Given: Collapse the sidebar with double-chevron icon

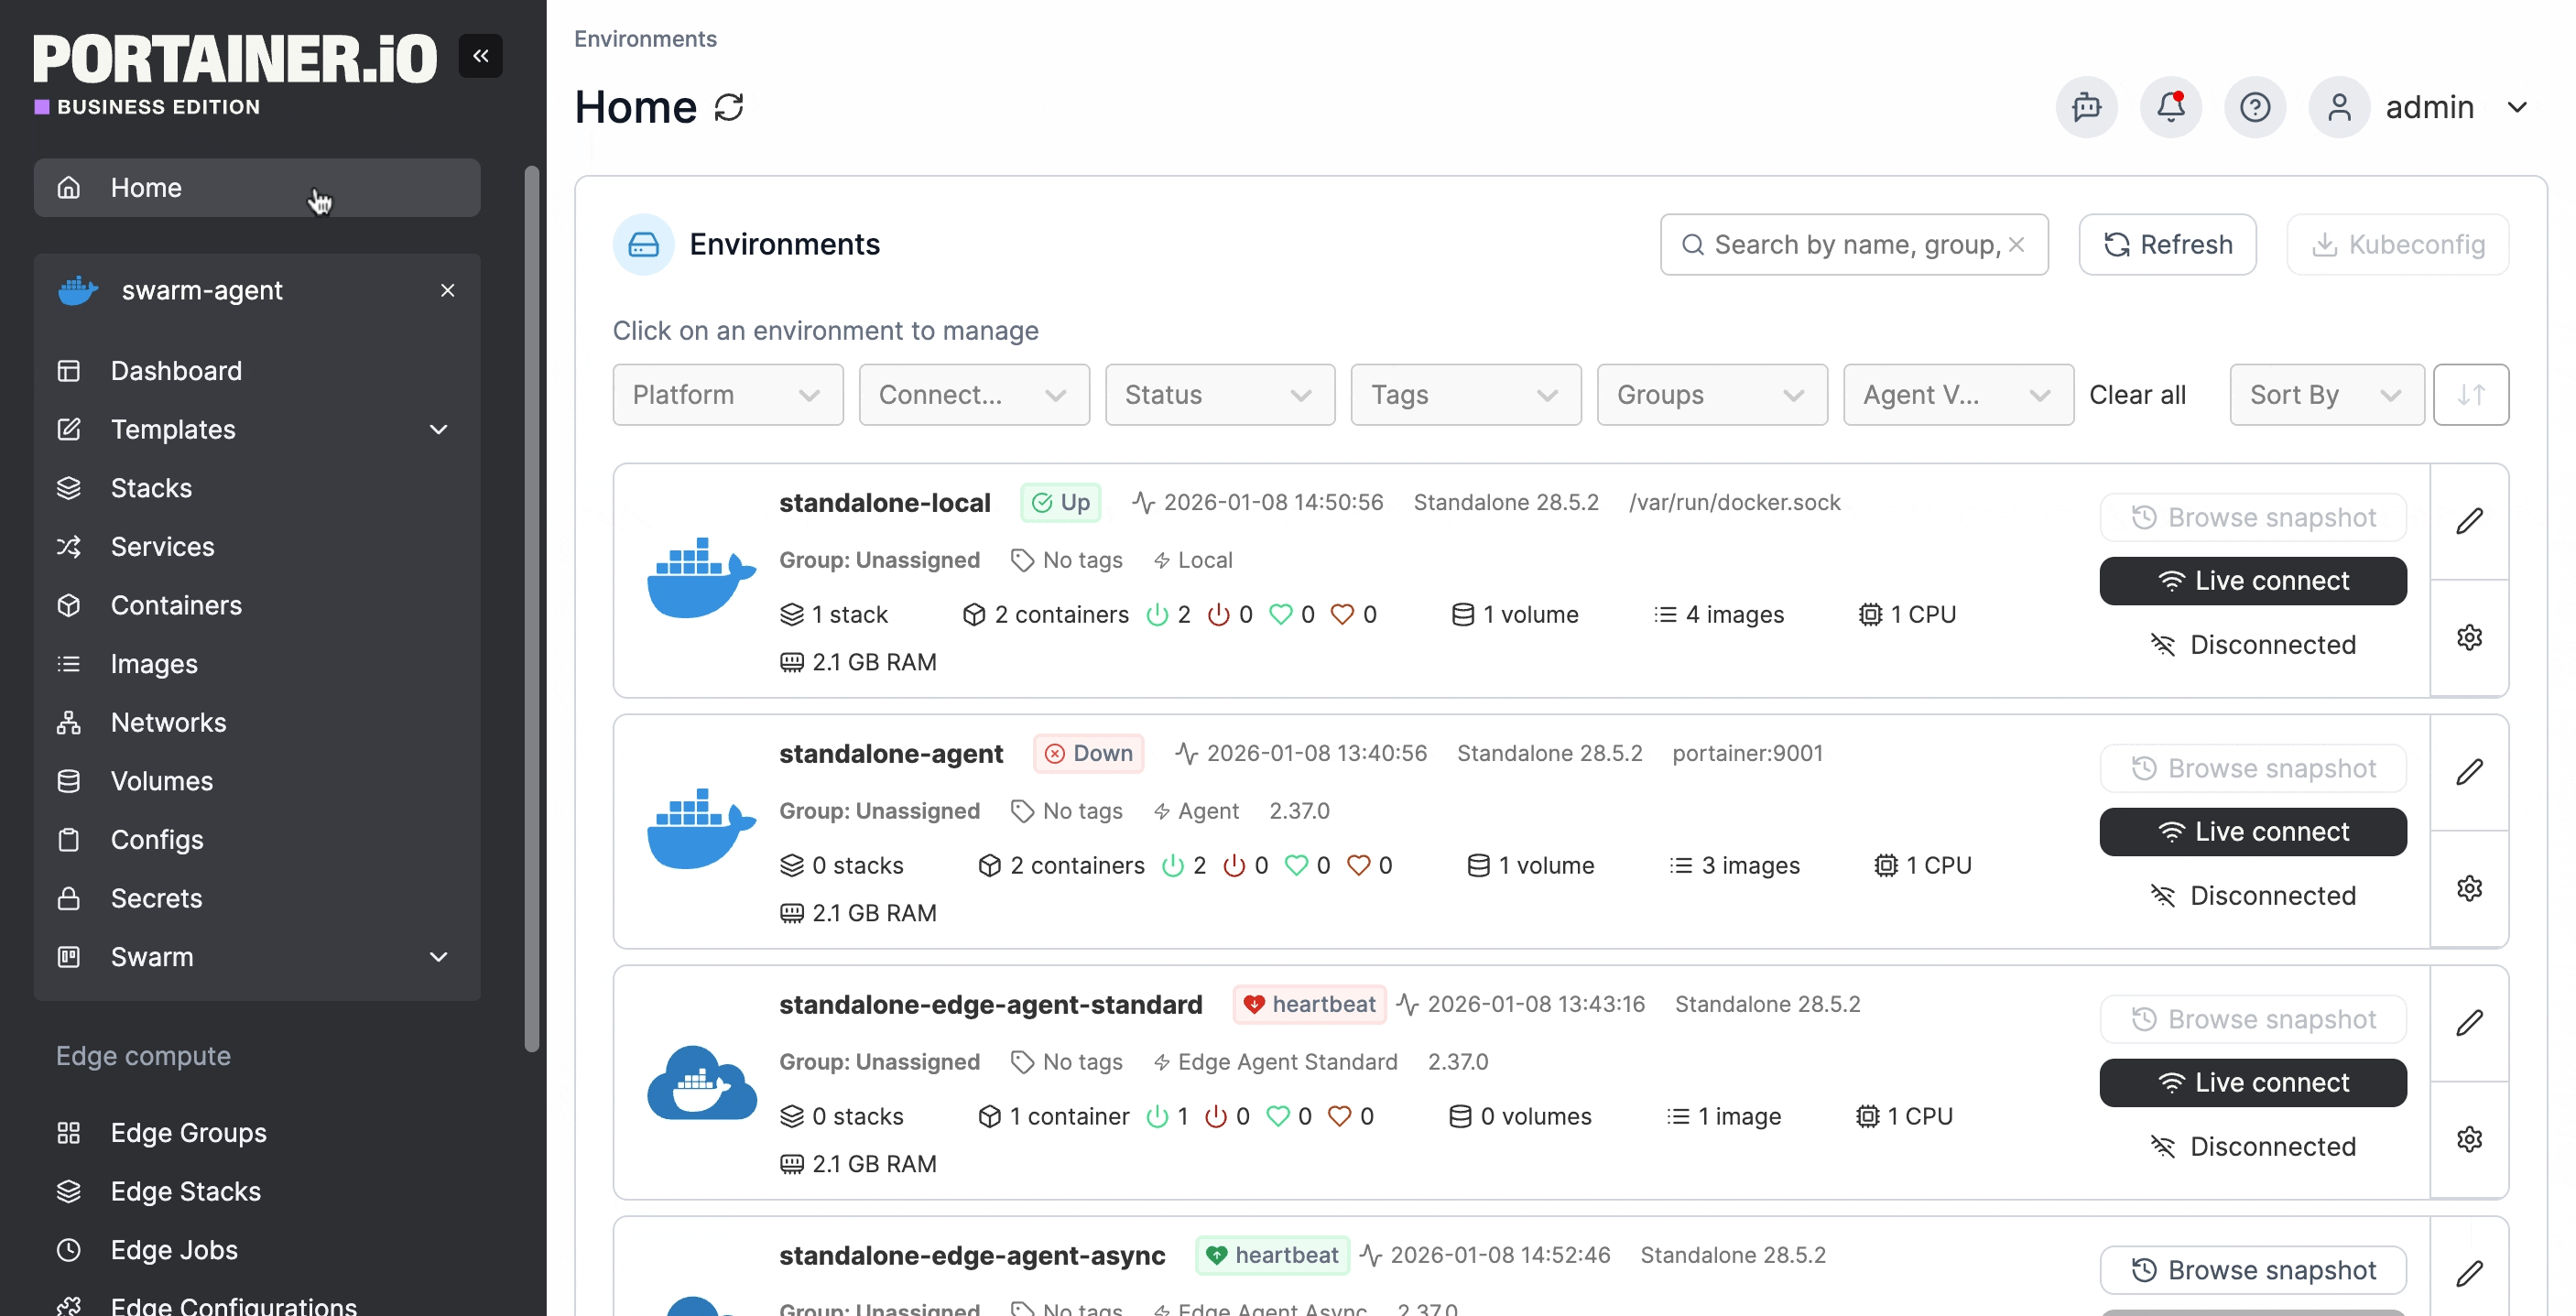Looking at the screenshot, I should [480, 56].
